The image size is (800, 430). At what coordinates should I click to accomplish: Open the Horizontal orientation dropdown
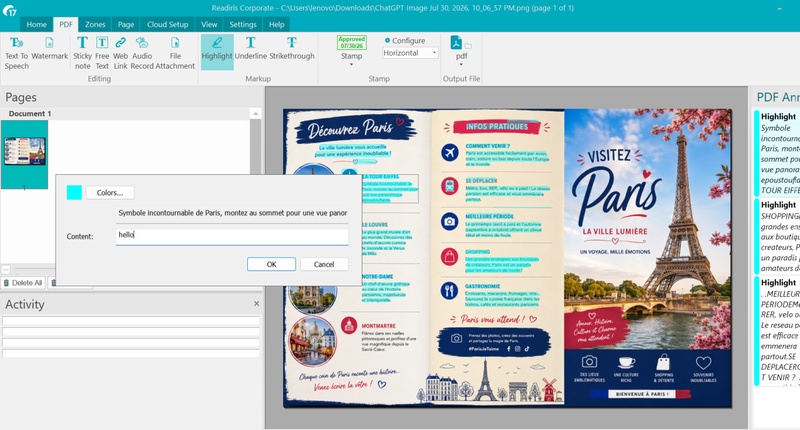tap(410, 53)
